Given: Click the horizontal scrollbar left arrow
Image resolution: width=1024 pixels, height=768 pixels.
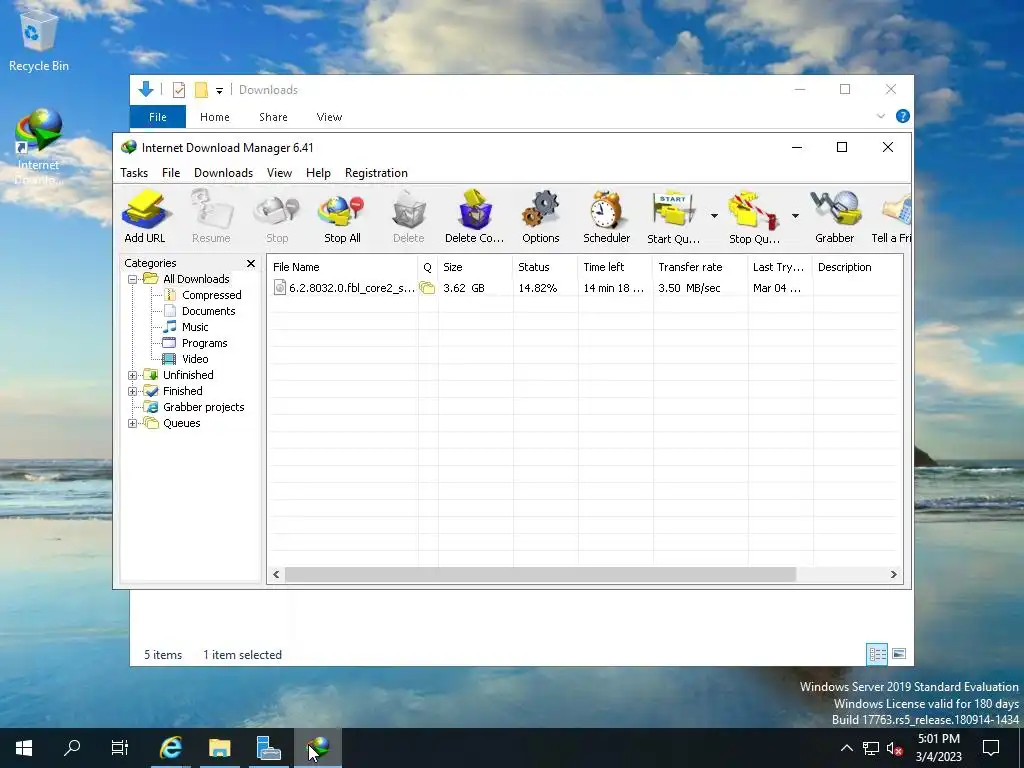Looking at the screenshot, I should pos(276,575).
